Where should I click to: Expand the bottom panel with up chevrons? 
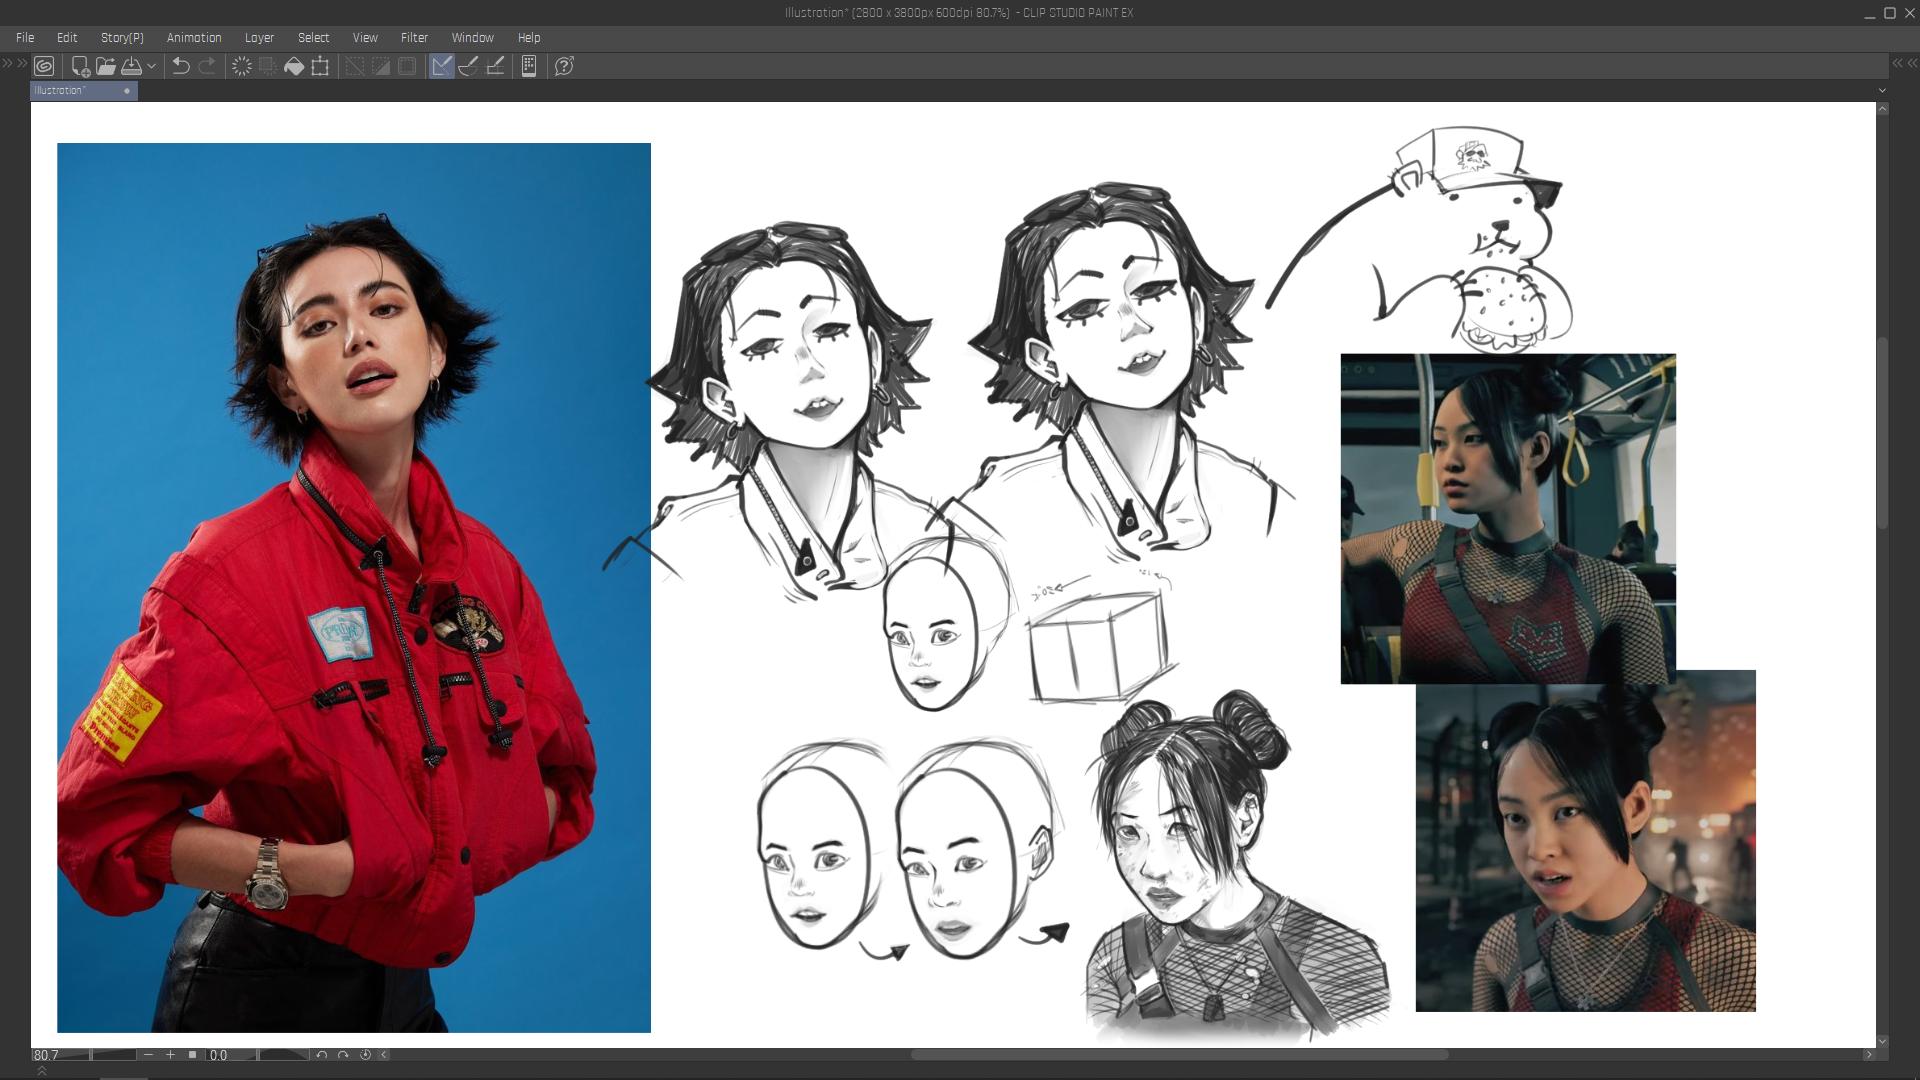(42, 1071)
